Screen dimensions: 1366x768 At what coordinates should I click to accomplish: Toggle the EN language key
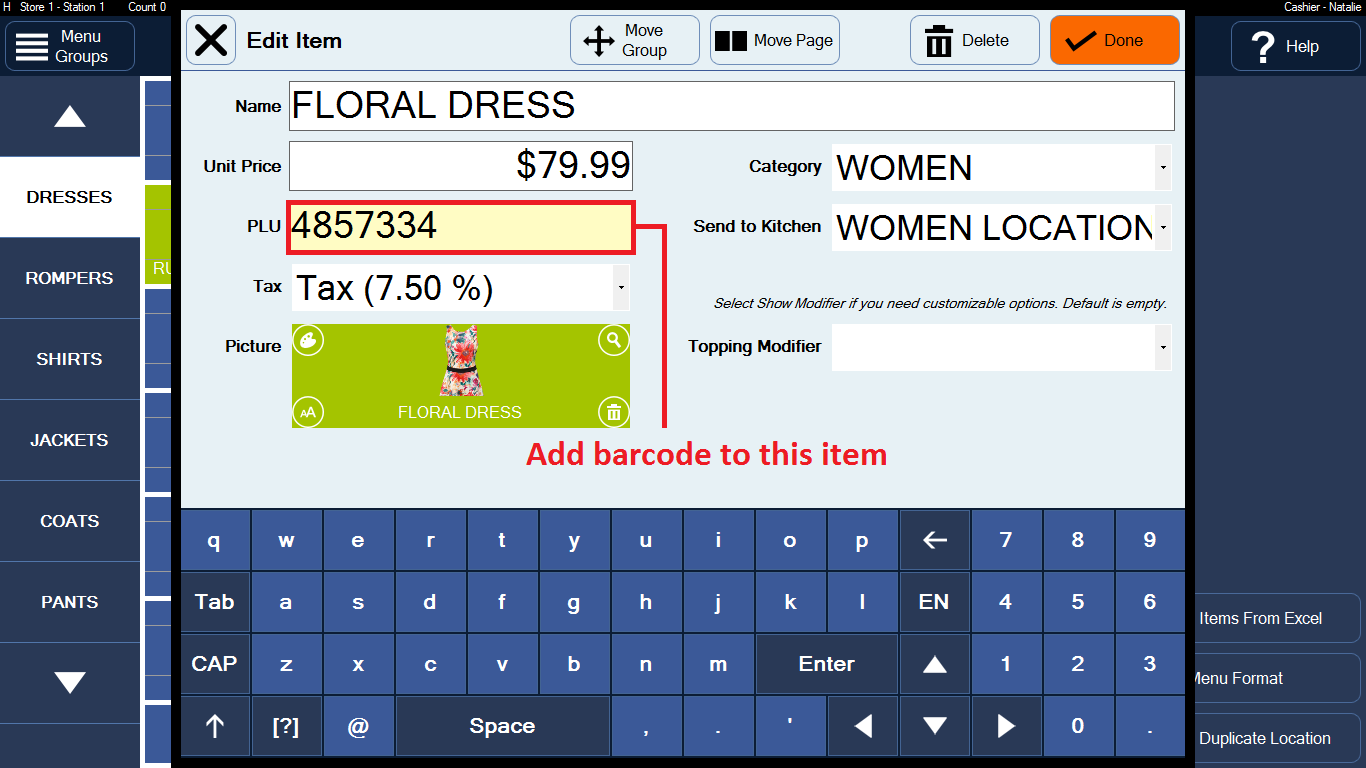pyautogui.click(x=934, y=602)
